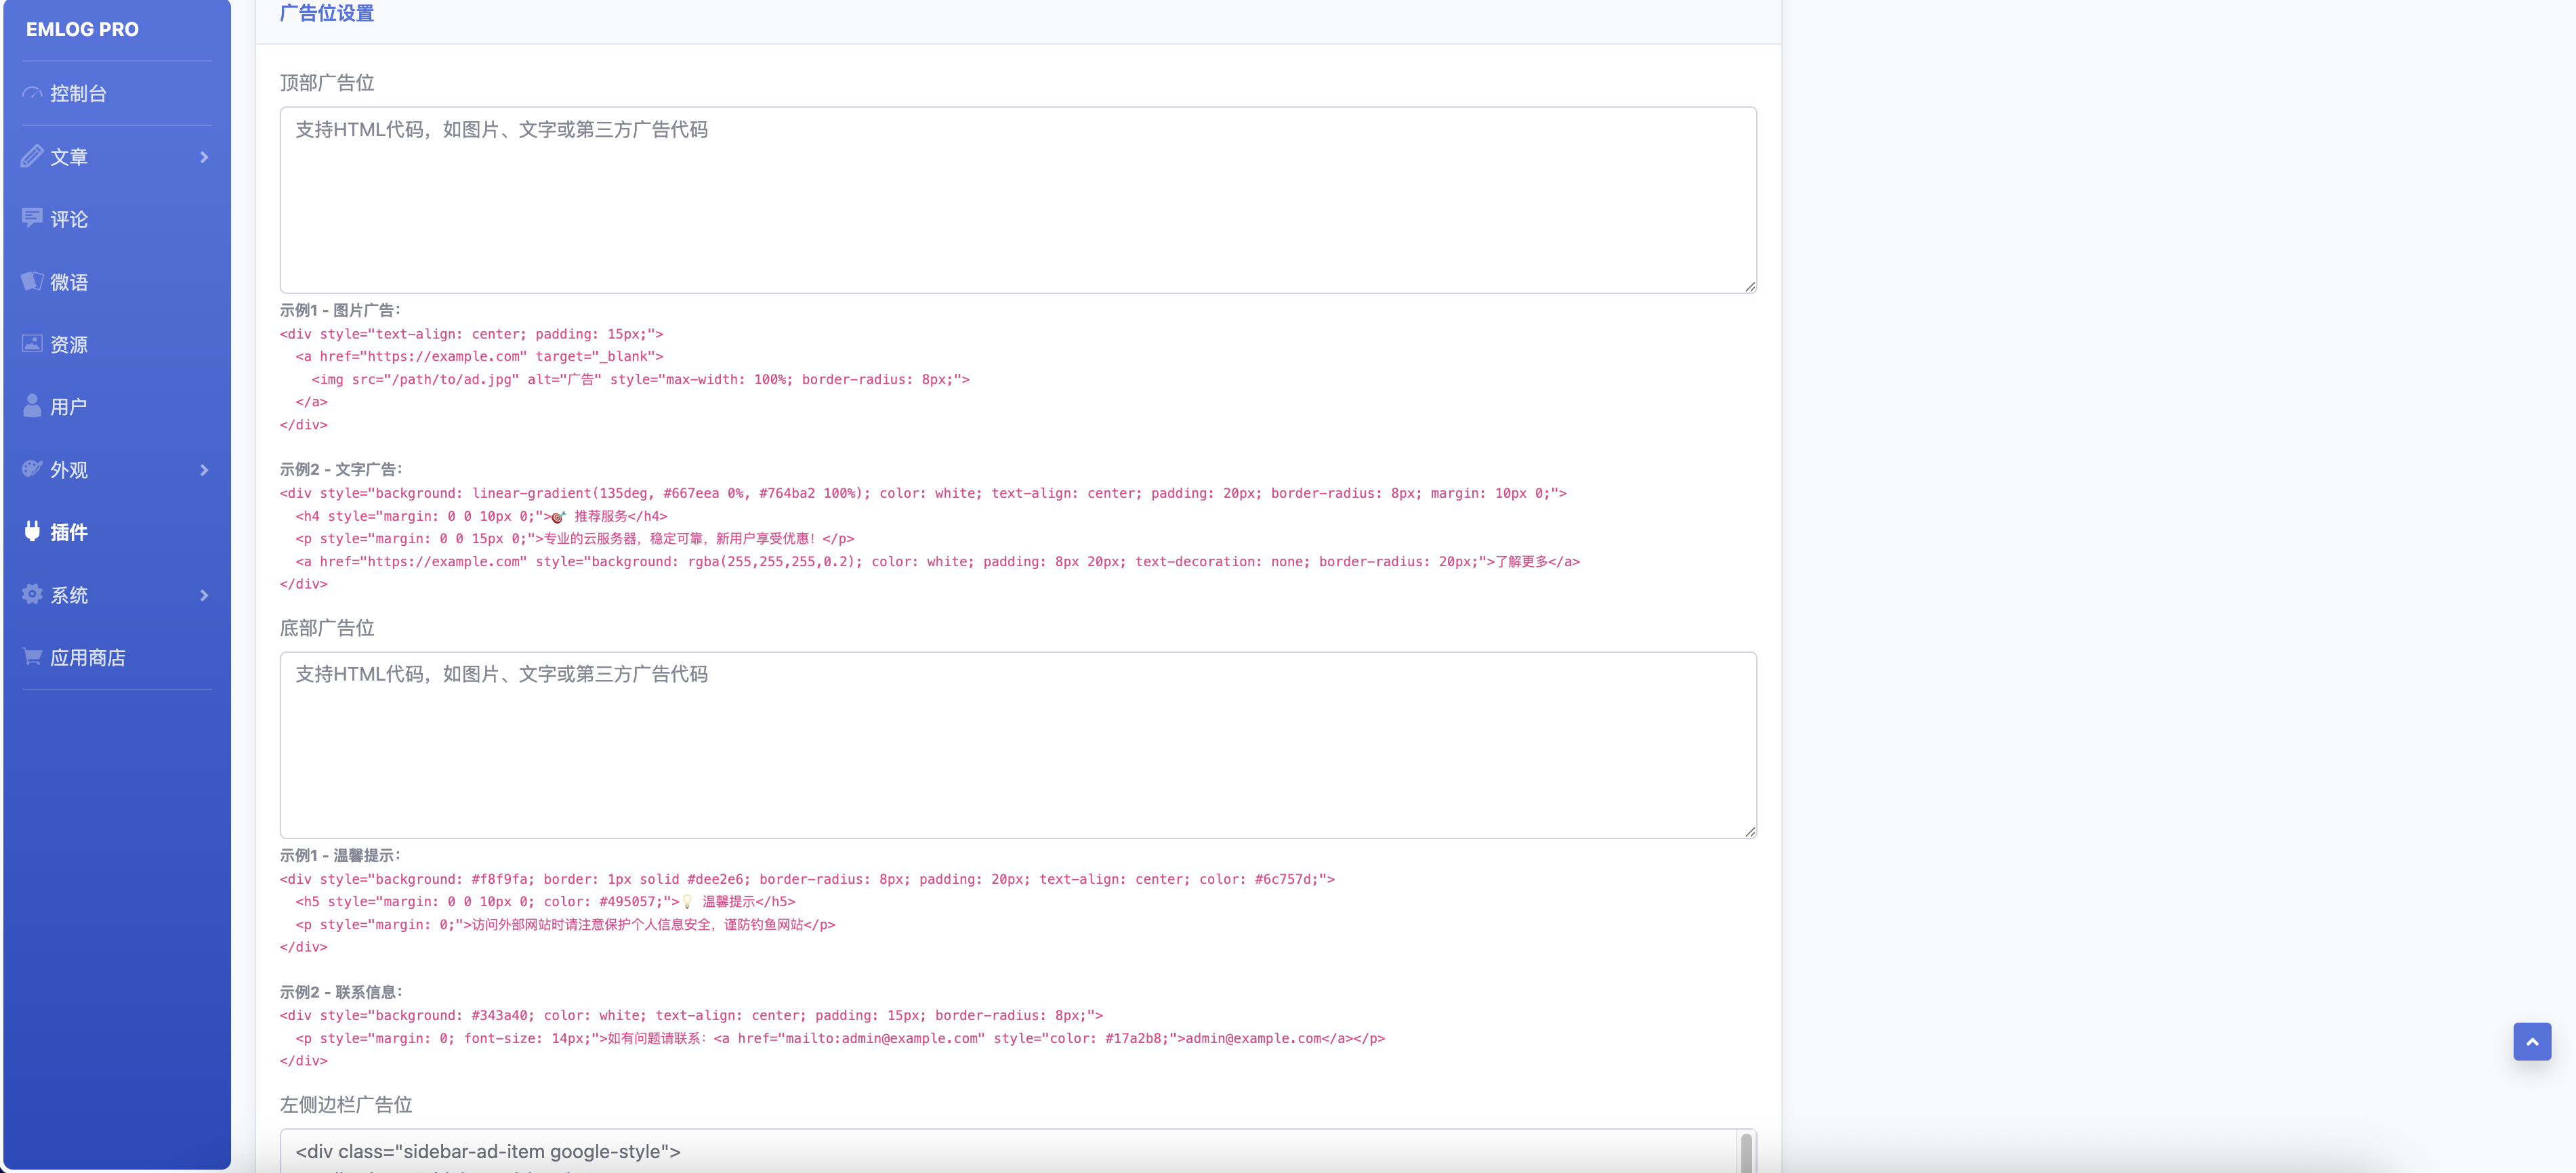The image size is (2576, 1173).
Task: Click the shopping cart icon for 应用商店
Action: [32, 657]
